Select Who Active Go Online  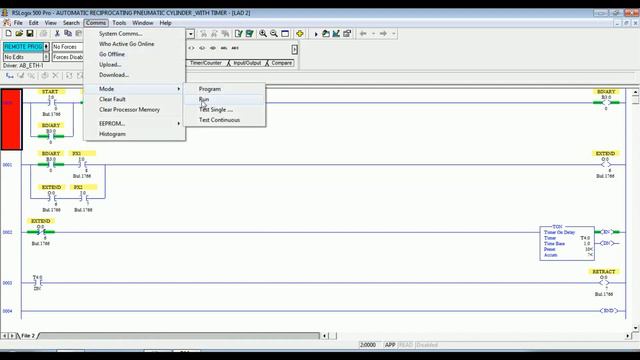pos(134,44)
